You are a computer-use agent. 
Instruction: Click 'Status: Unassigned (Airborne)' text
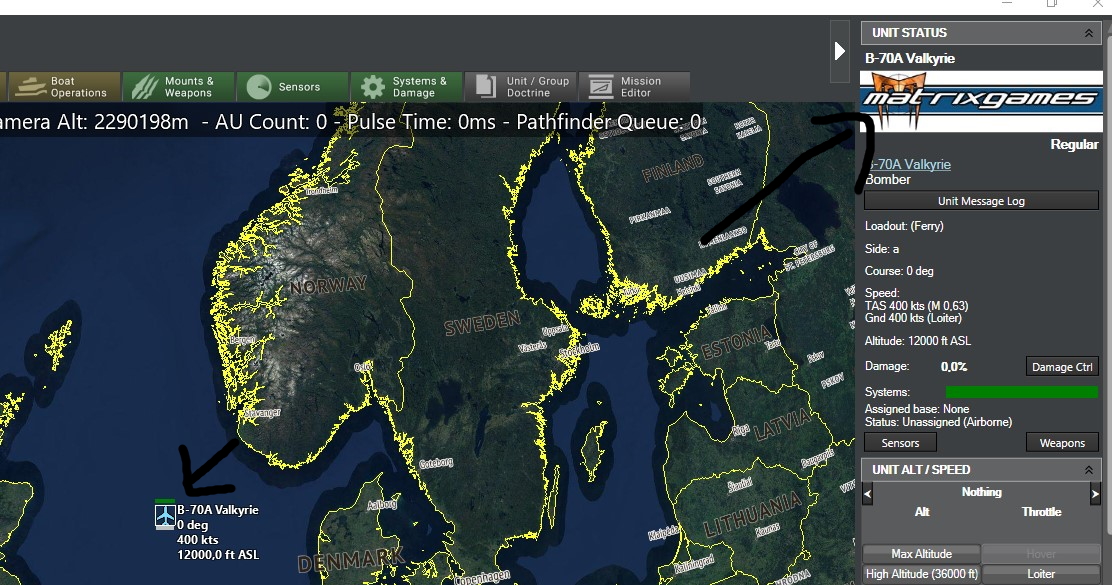point(938,422)
